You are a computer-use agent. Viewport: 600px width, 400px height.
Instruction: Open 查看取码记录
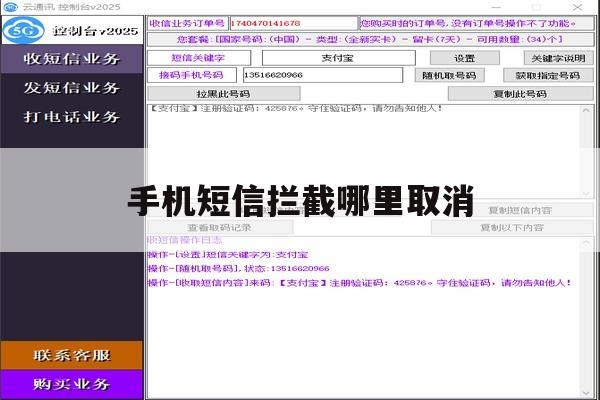(x=220, y=227)
